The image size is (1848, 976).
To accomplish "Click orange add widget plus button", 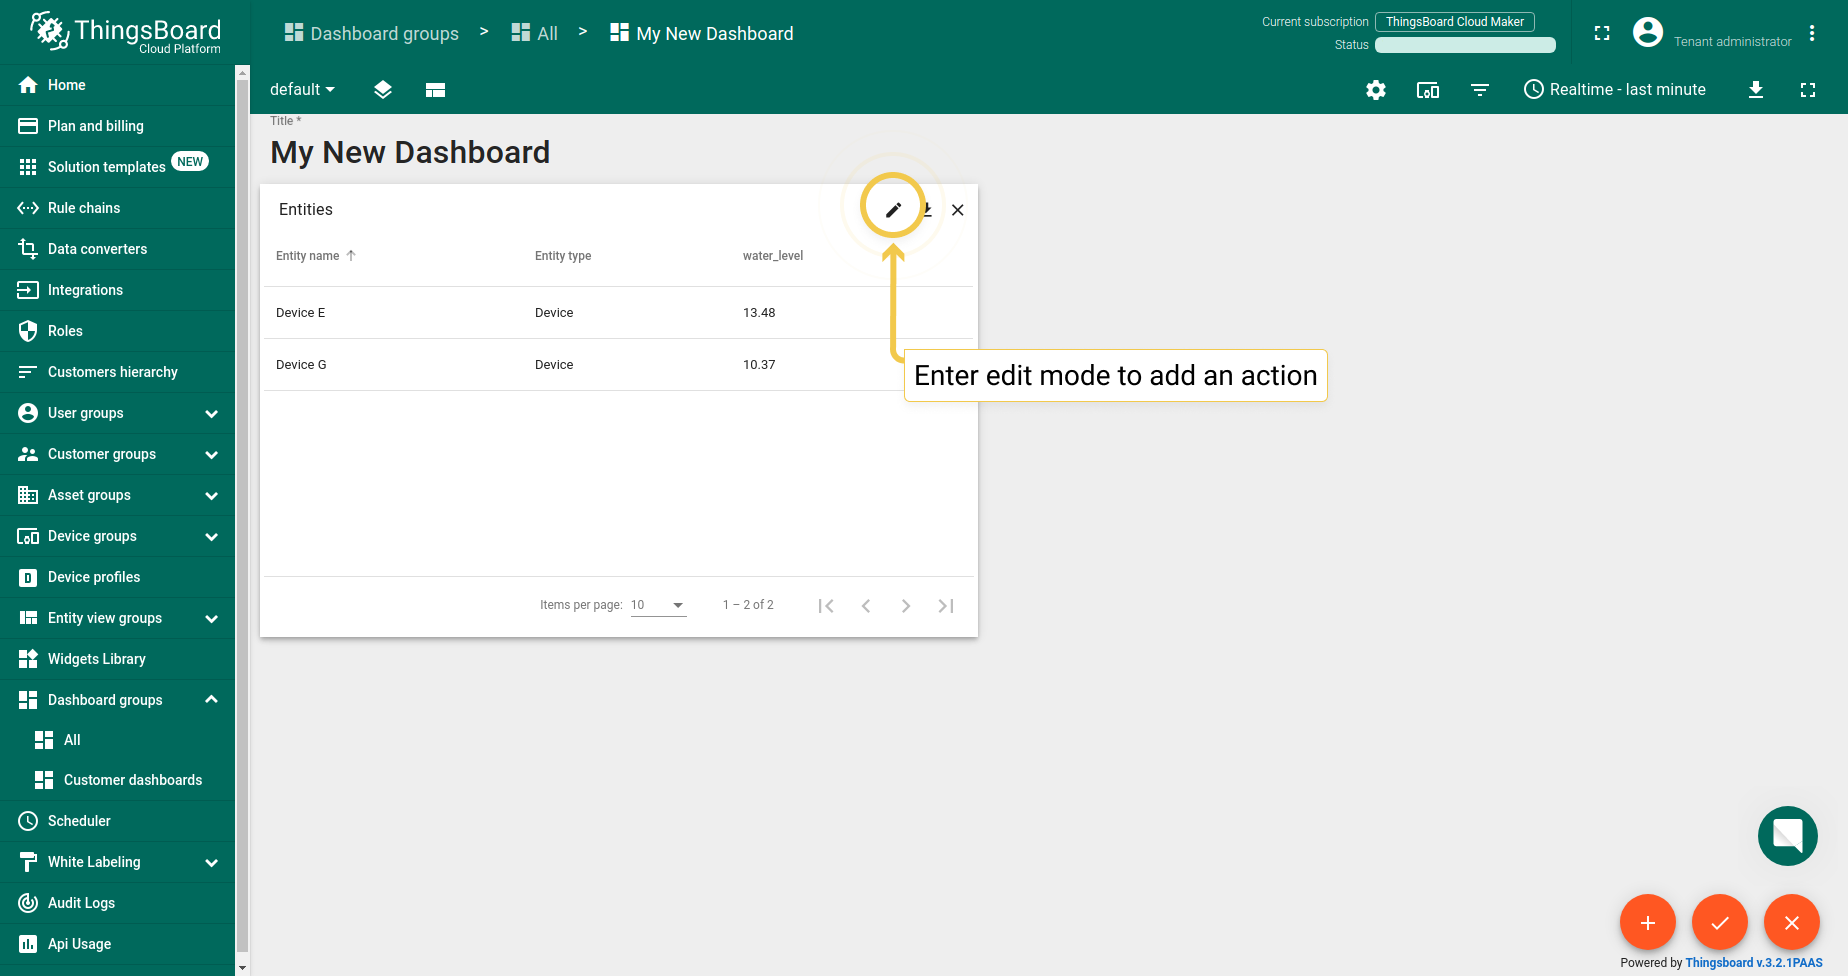I will coord(1647,922).
